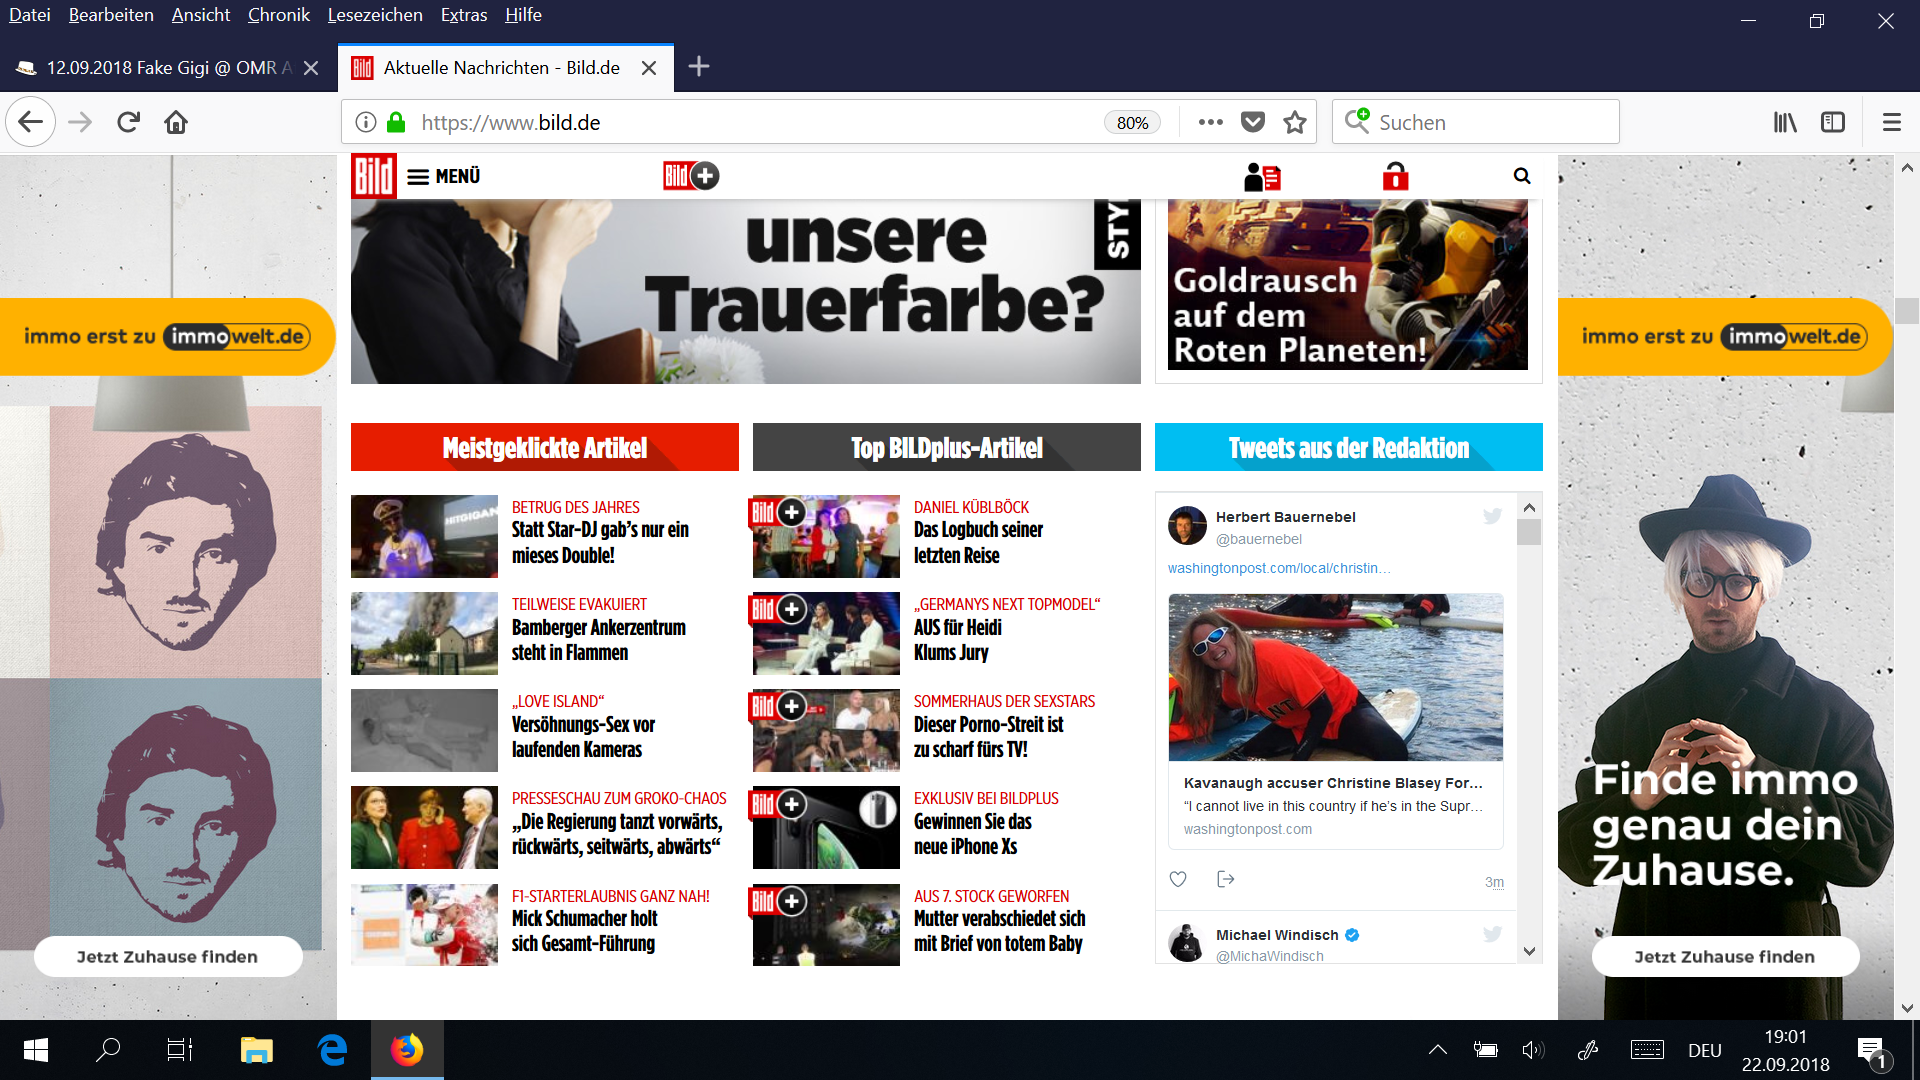
Task: Close the Fake Gigi @ OMR tab
Action: click(311, 68)
